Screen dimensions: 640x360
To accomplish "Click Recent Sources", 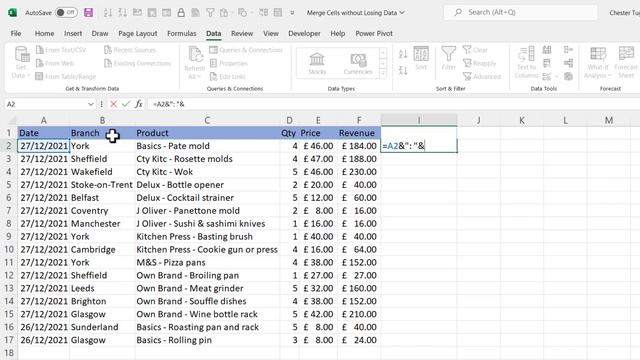I will coord(130,50).
